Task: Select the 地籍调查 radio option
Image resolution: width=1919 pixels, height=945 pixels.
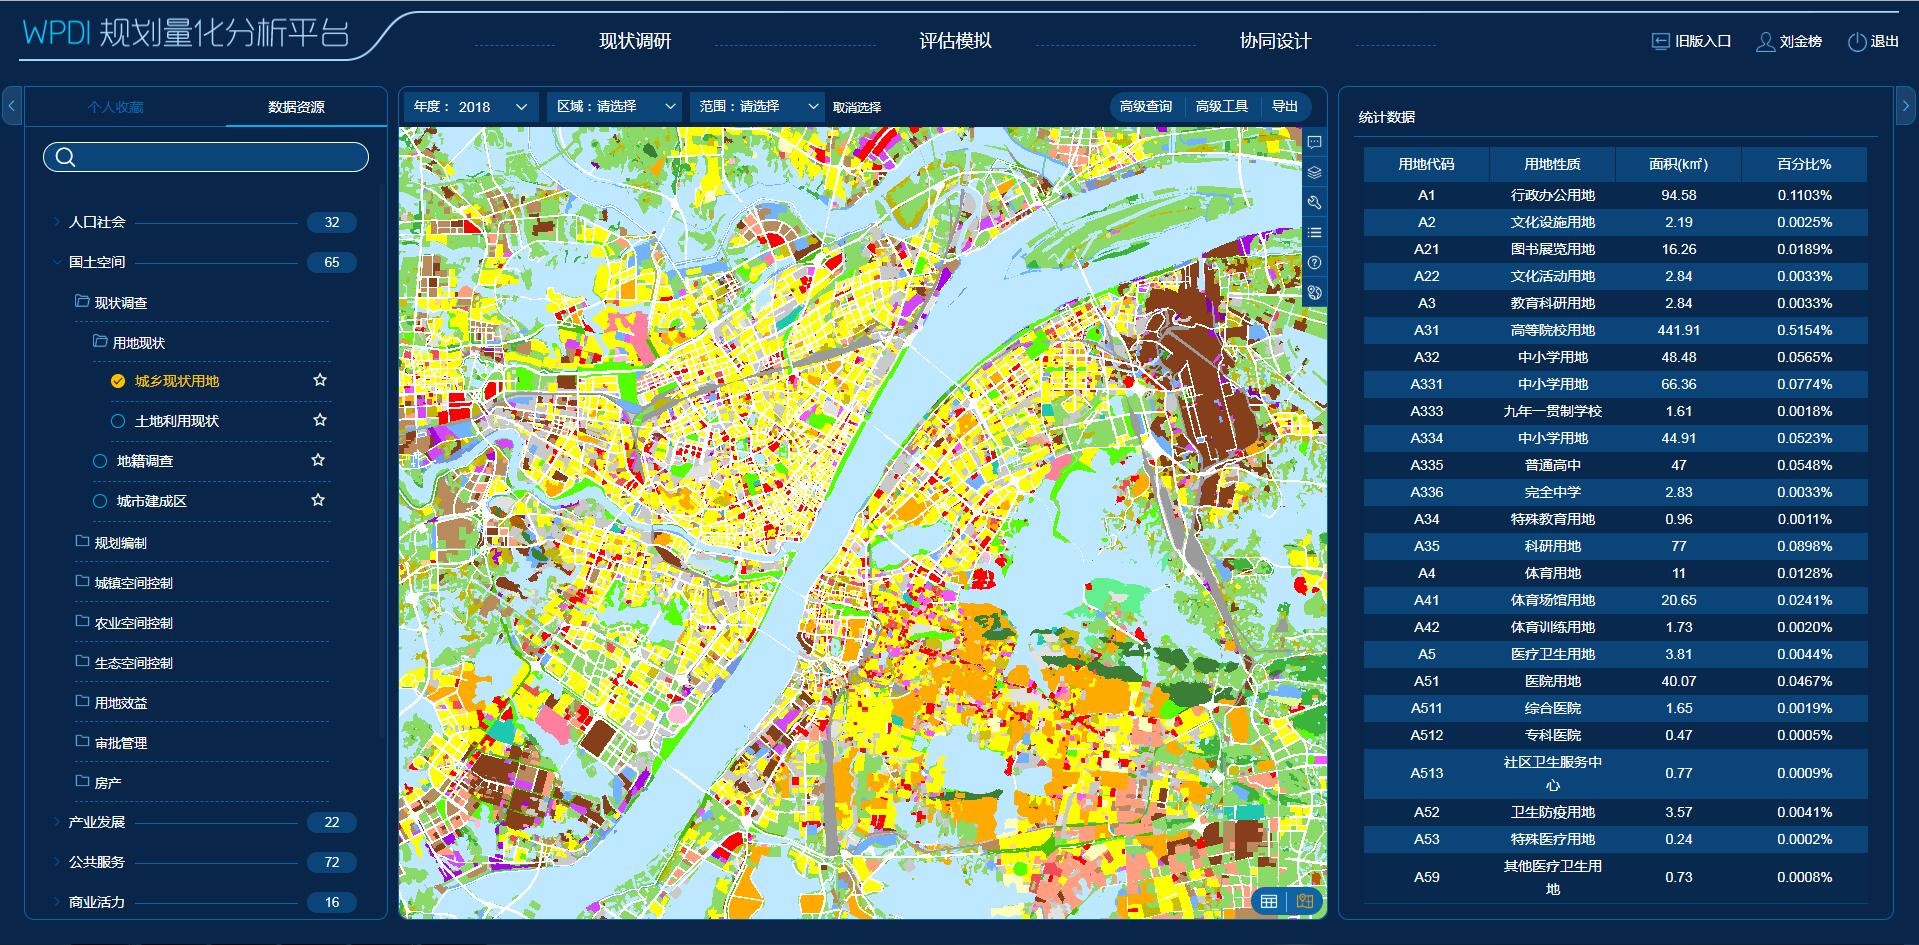Action: 100,461
